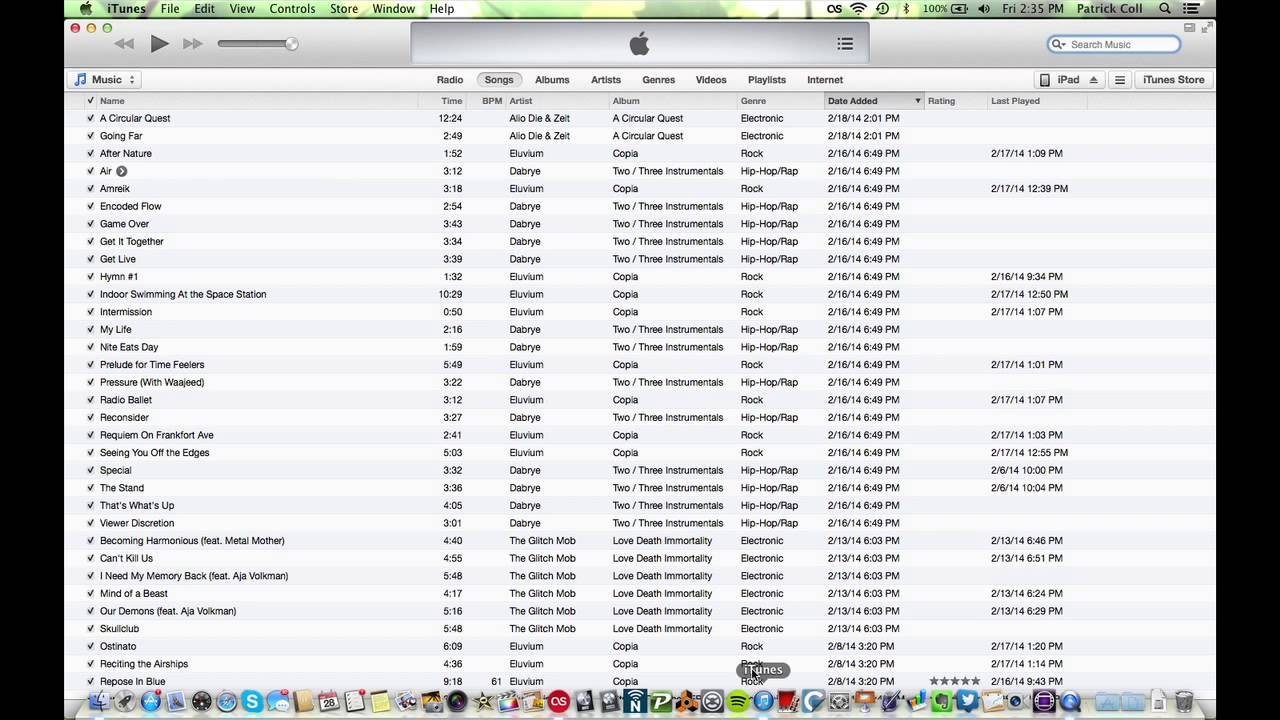Toggle checkbox for Radio Ballet
This screenshot has width=1280, height=720.
point(90,400)
